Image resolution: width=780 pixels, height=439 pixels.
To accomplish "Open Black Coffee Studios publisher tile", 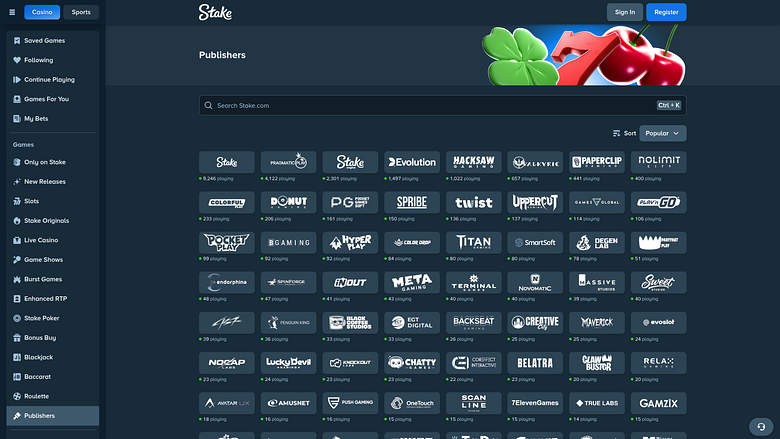I will click(x=350, y=323).
